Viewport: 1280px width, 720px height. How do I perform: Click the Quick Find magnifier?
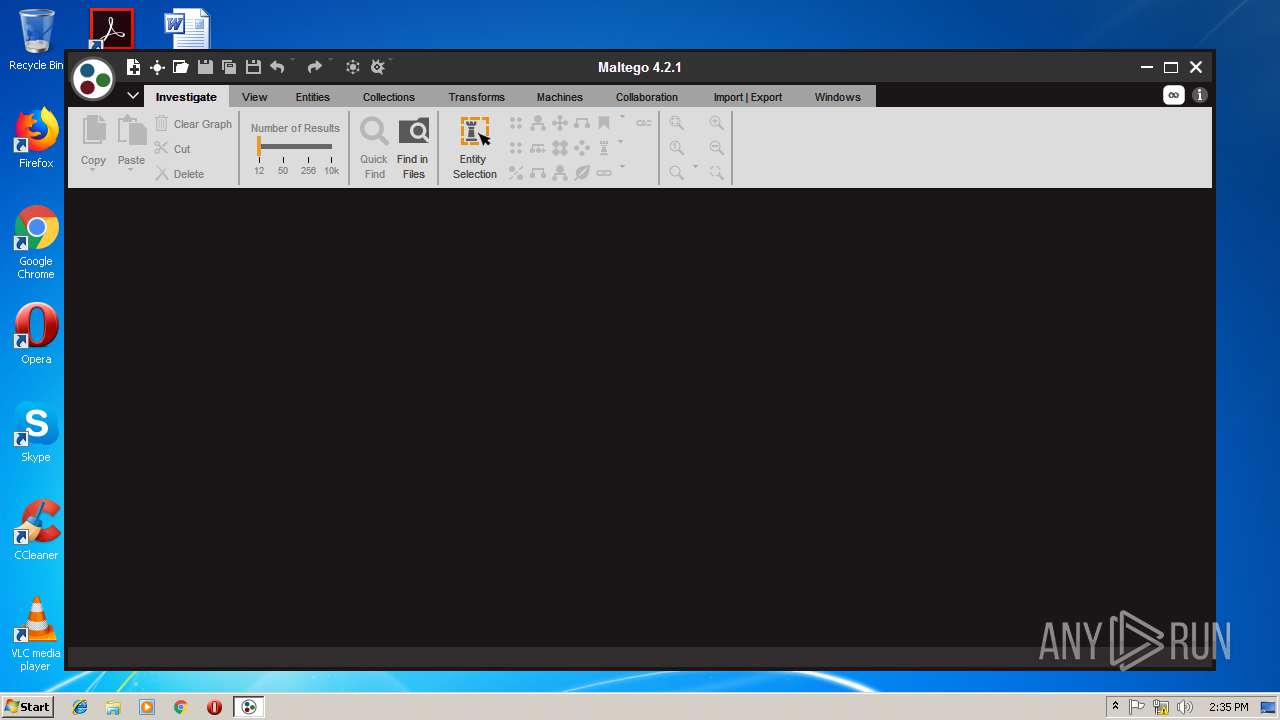click(x=374, y=148)
